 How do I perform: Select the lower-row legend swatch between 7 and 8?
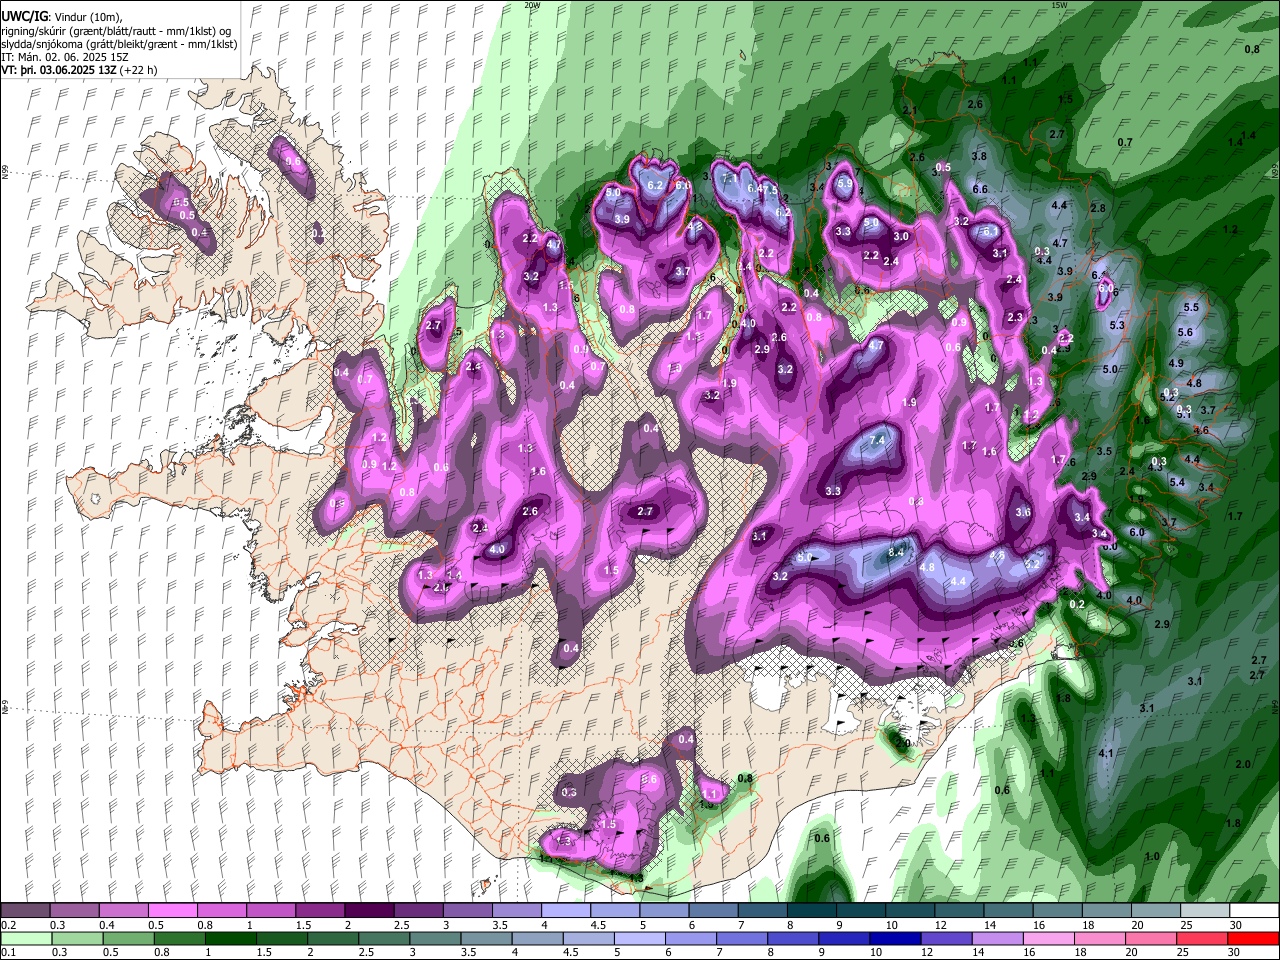tap(743, 938)
